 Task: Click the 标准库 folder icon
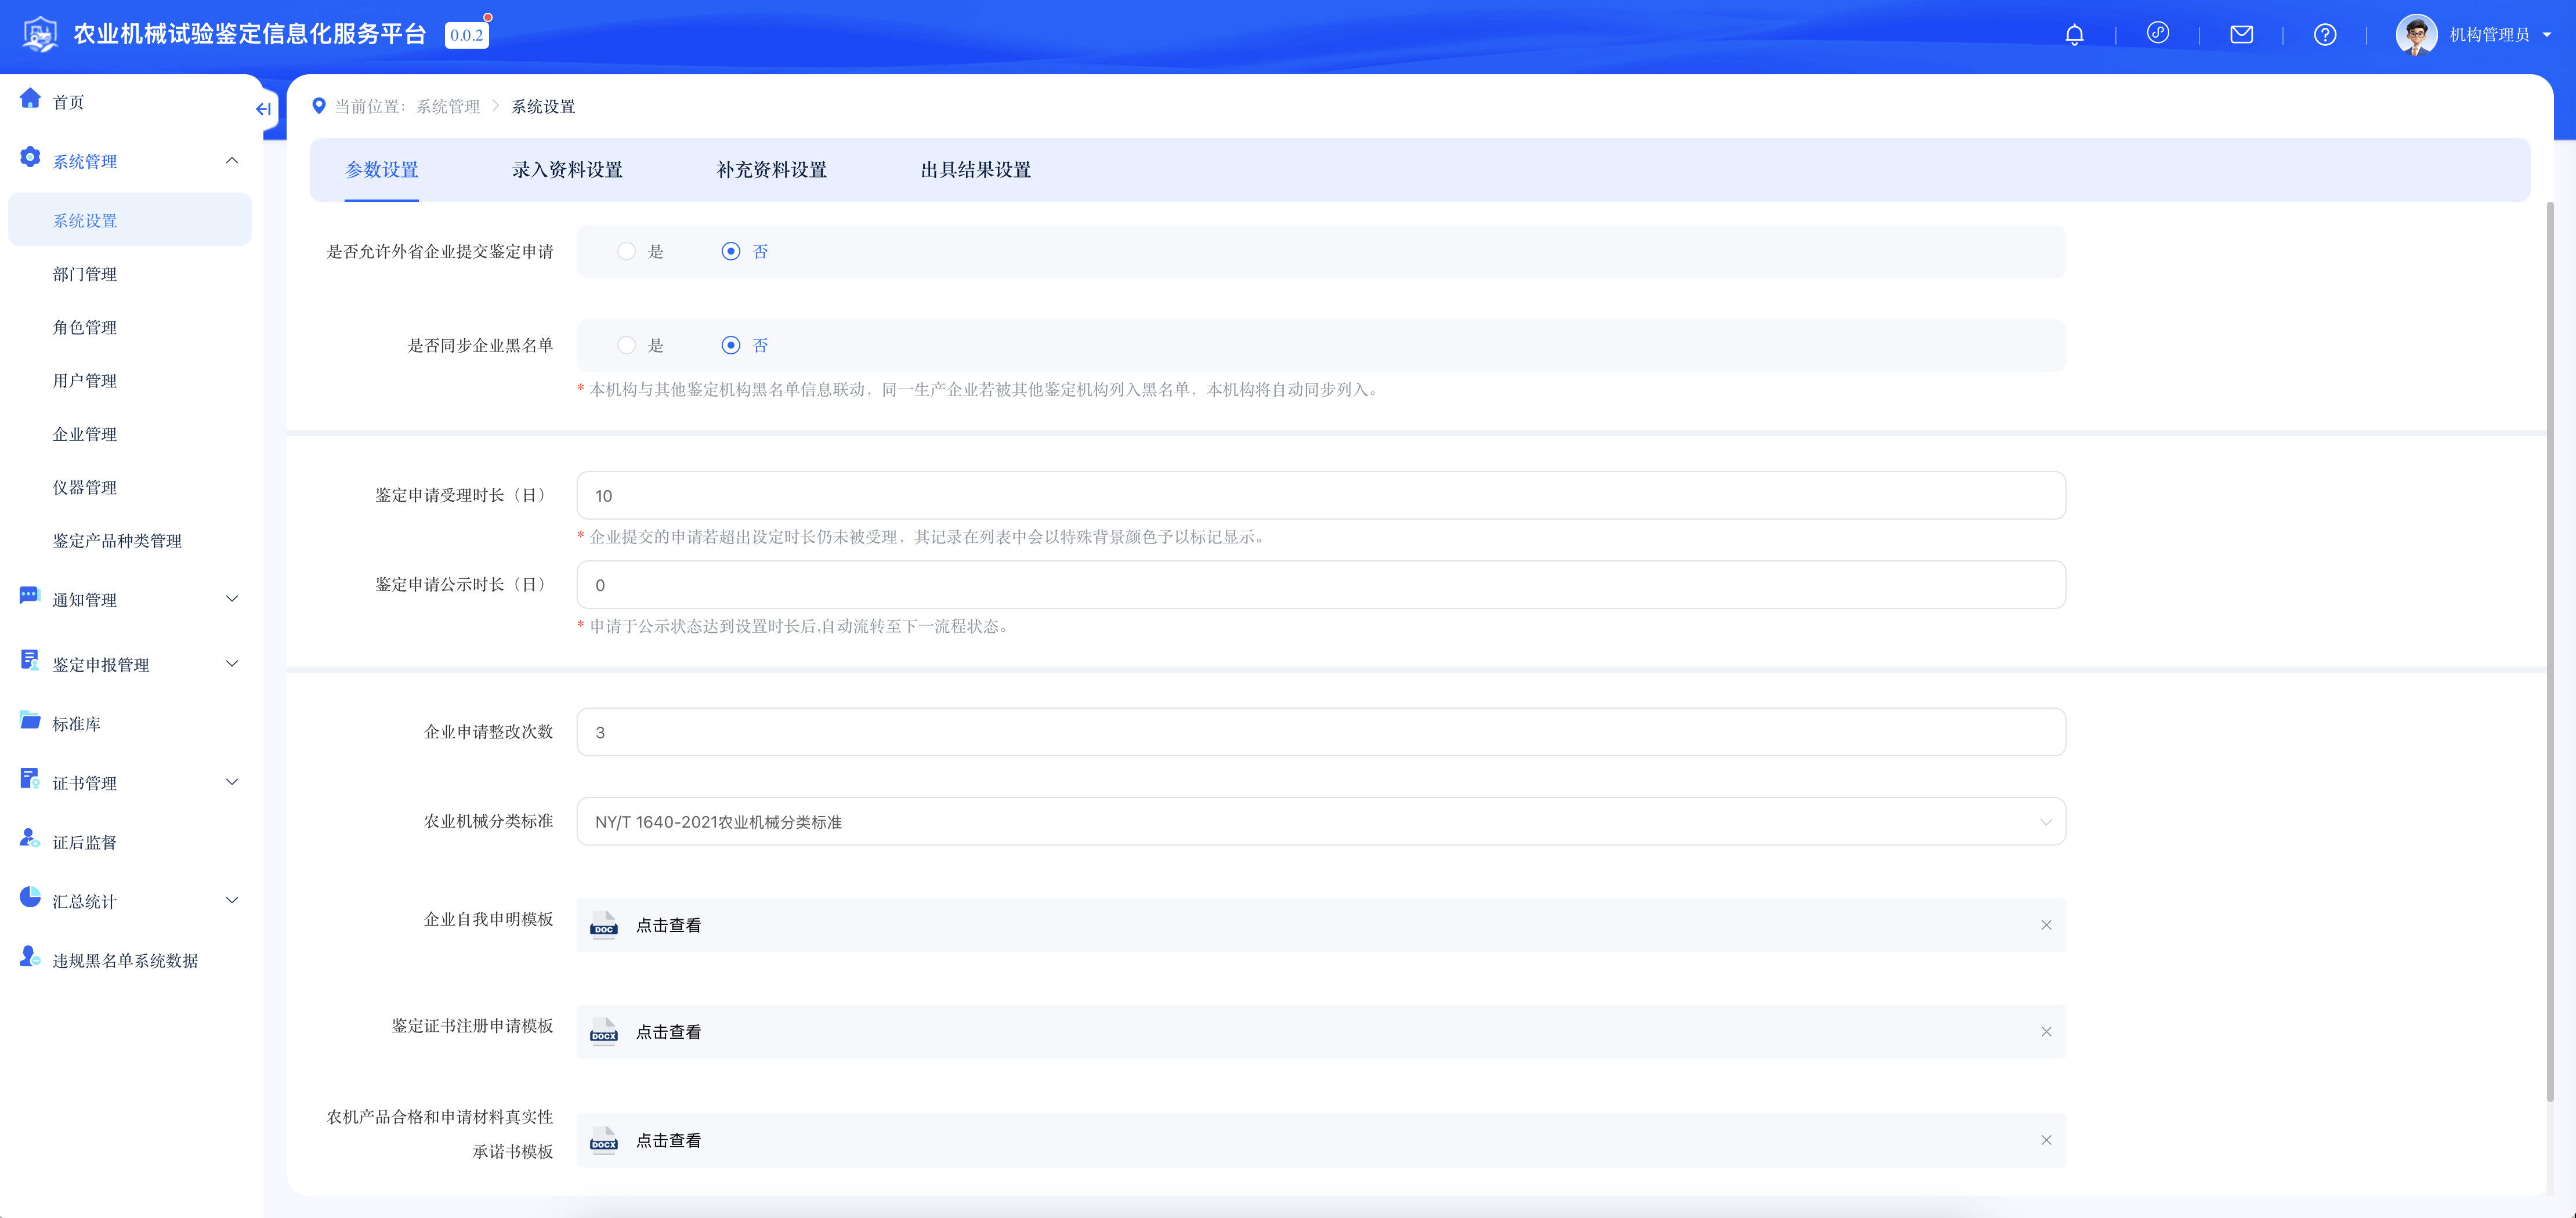30,721
